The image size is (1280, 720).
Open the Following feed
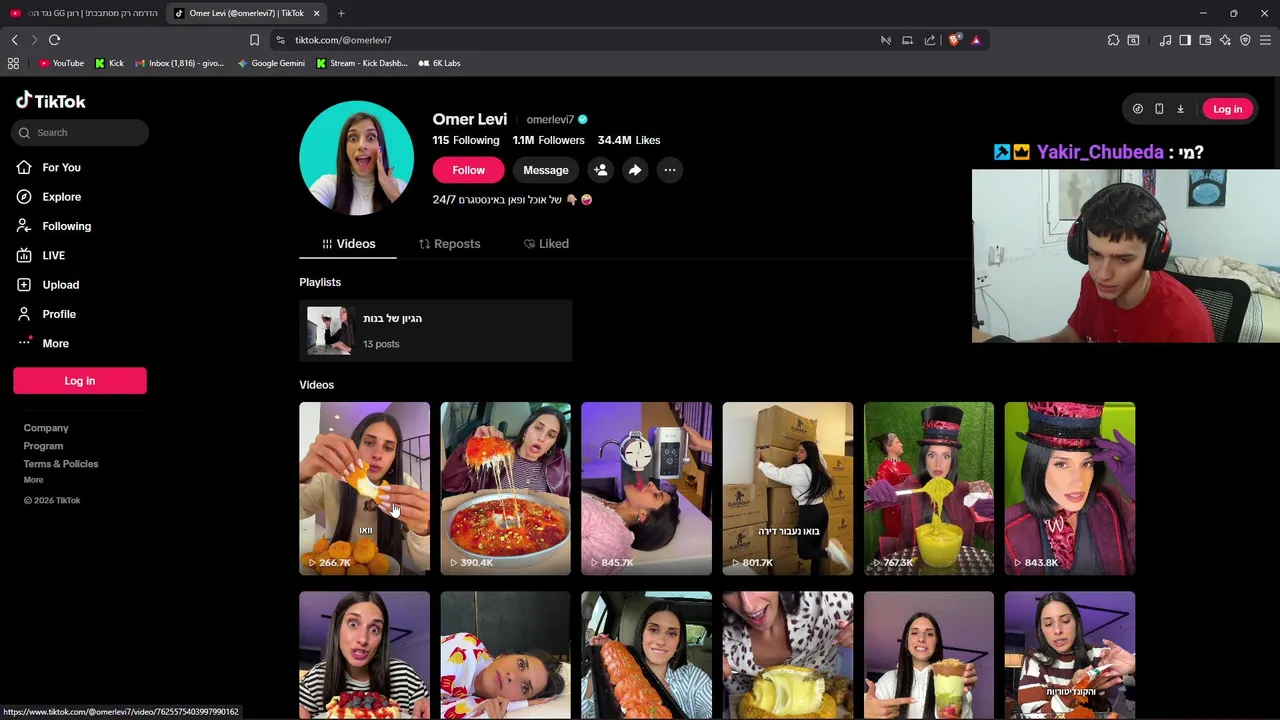(66, 226)
